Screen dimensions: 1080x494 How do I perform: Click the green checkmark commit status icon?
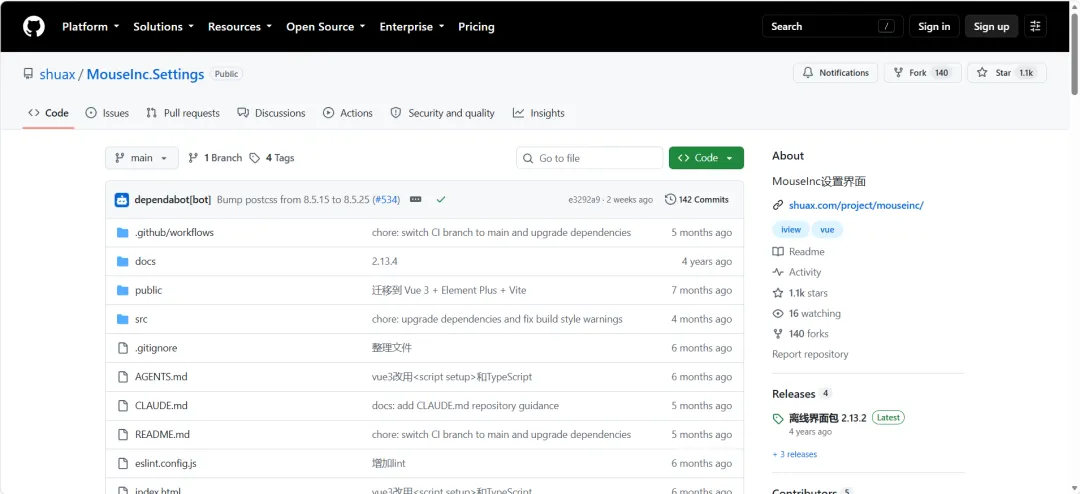[x=441, y=200]
